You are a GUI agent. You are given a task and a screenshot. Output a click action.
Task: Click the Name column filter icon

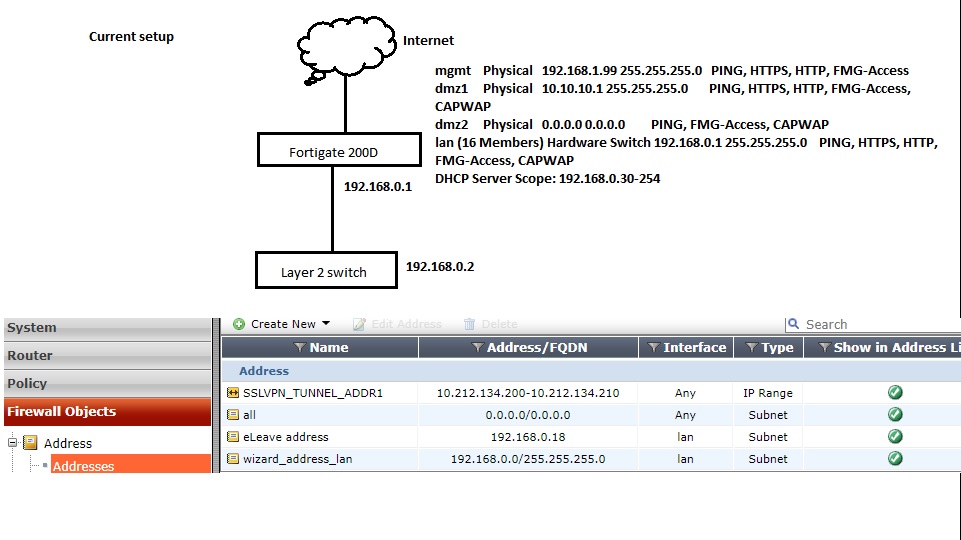pos(300,348)
